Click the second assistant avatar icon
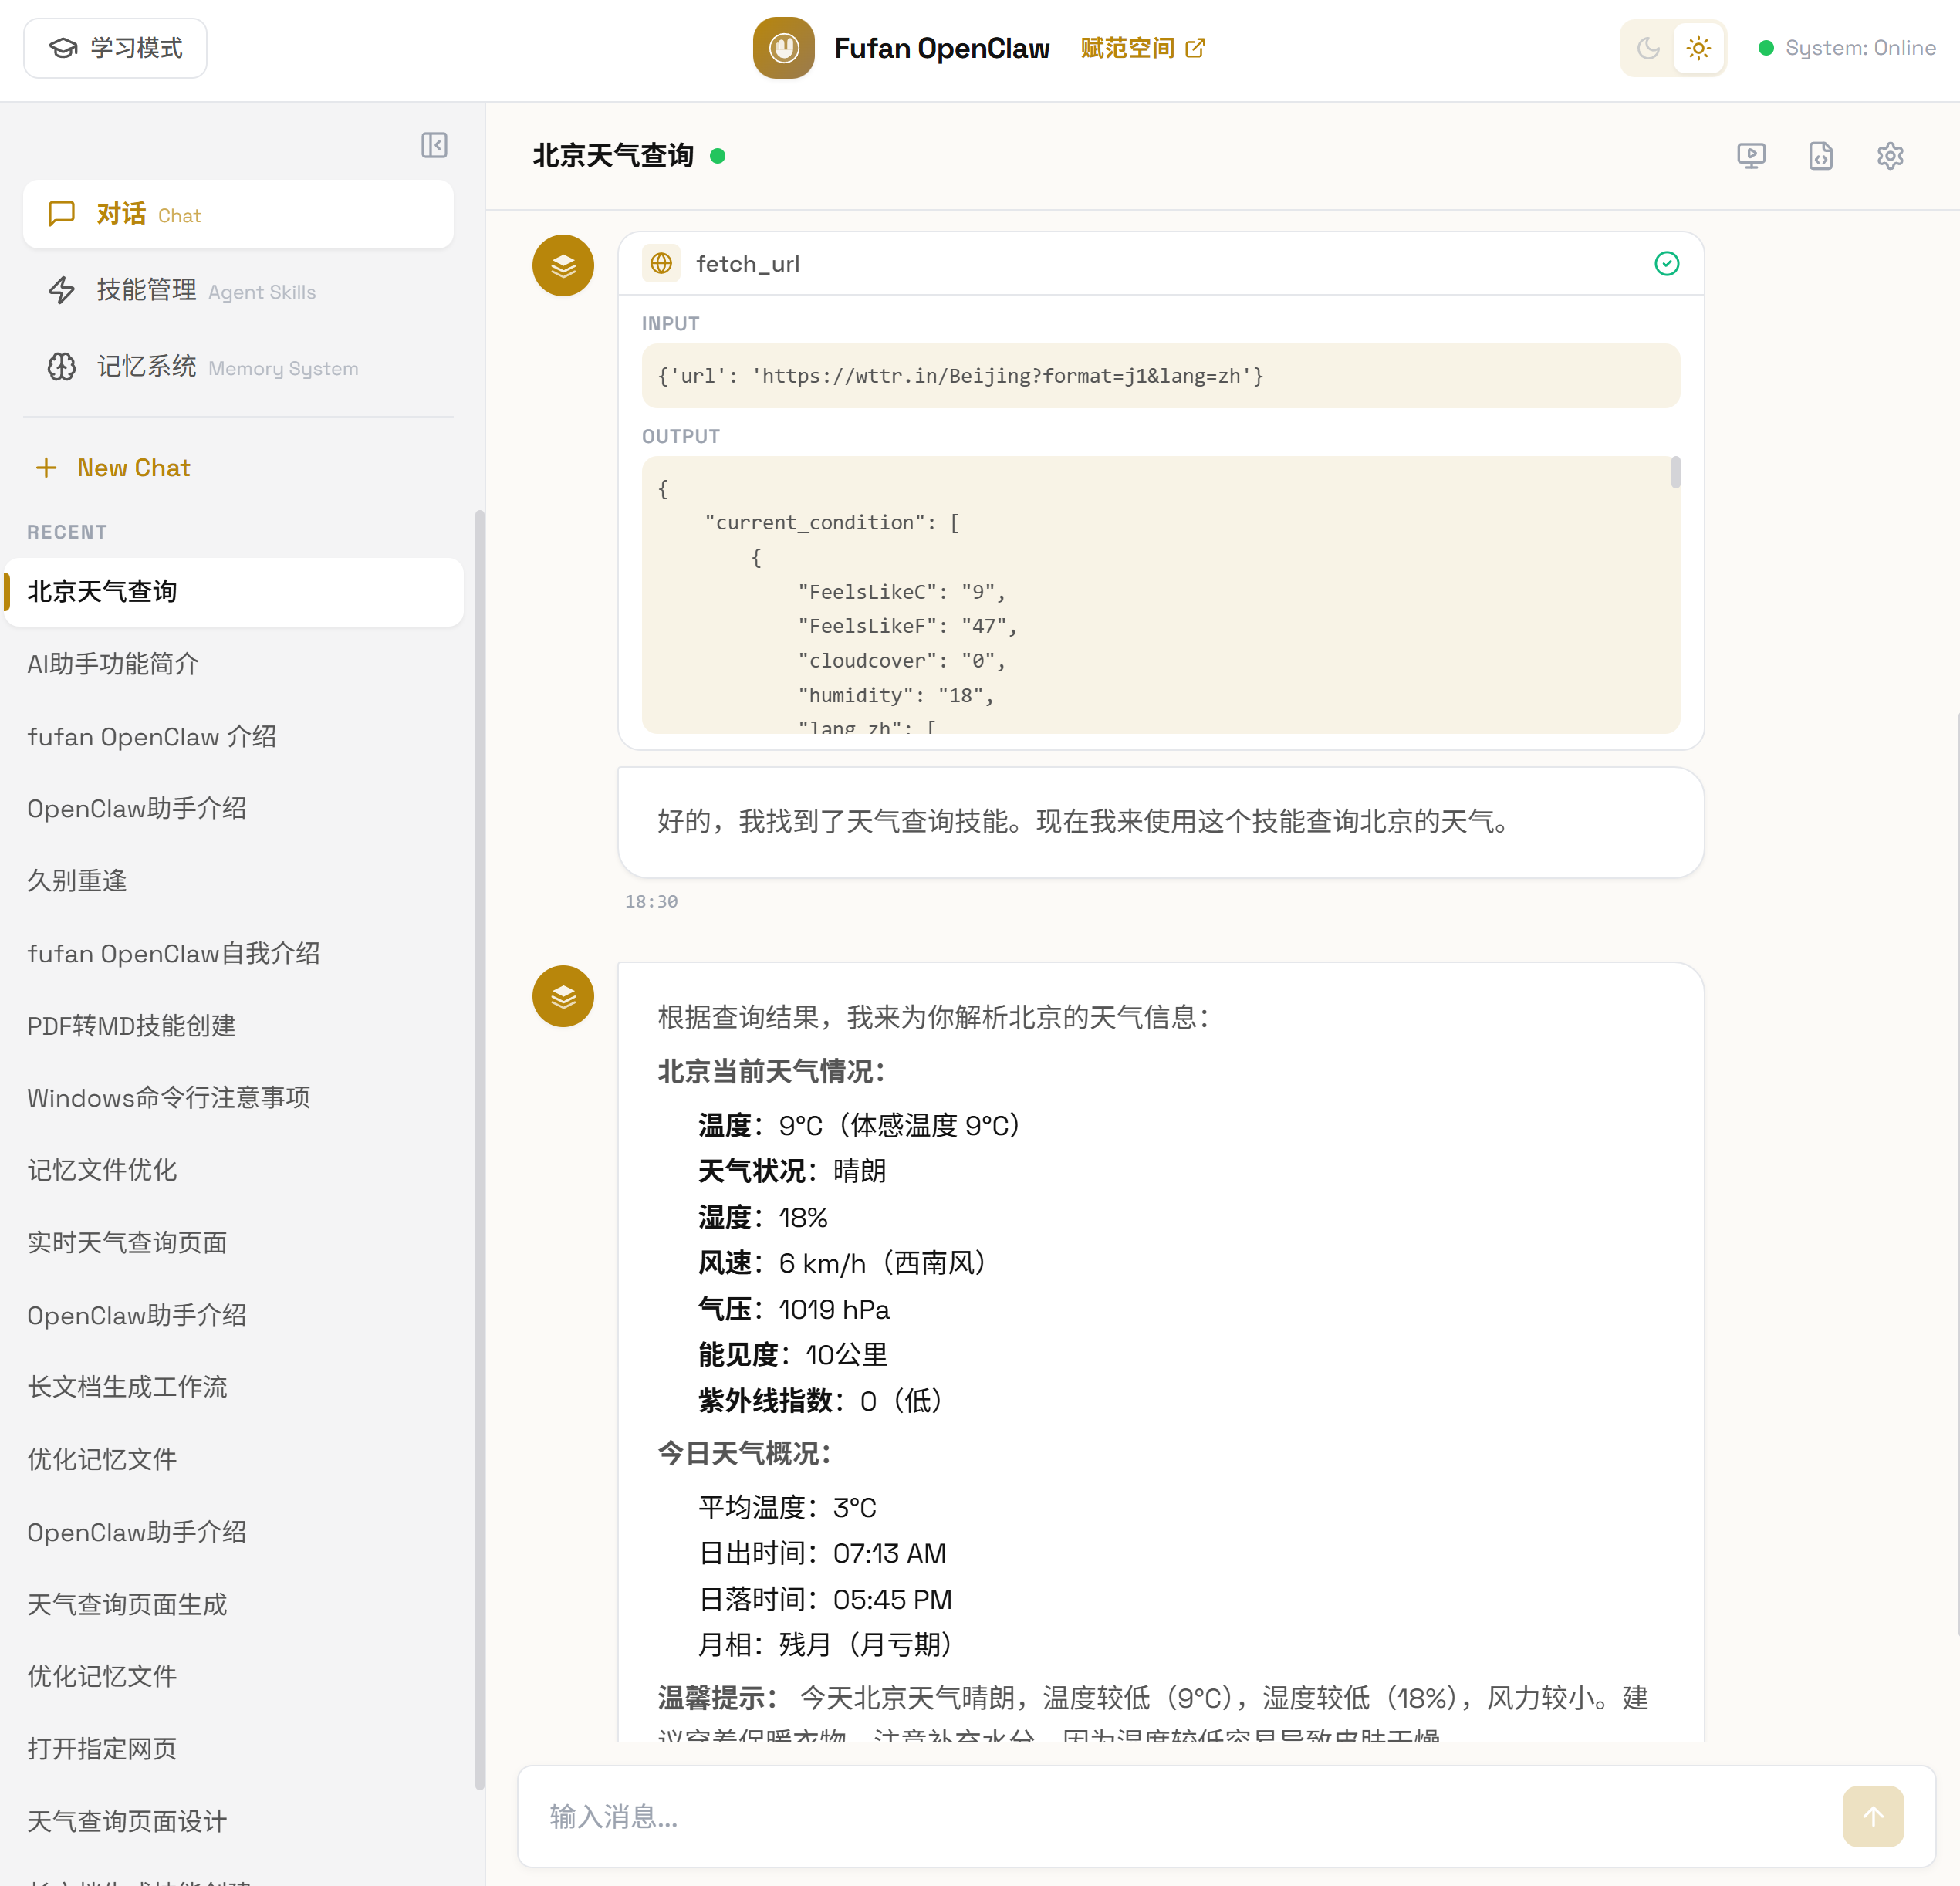This screenshot has width=1960, height=1886. [x=563, y=996]
